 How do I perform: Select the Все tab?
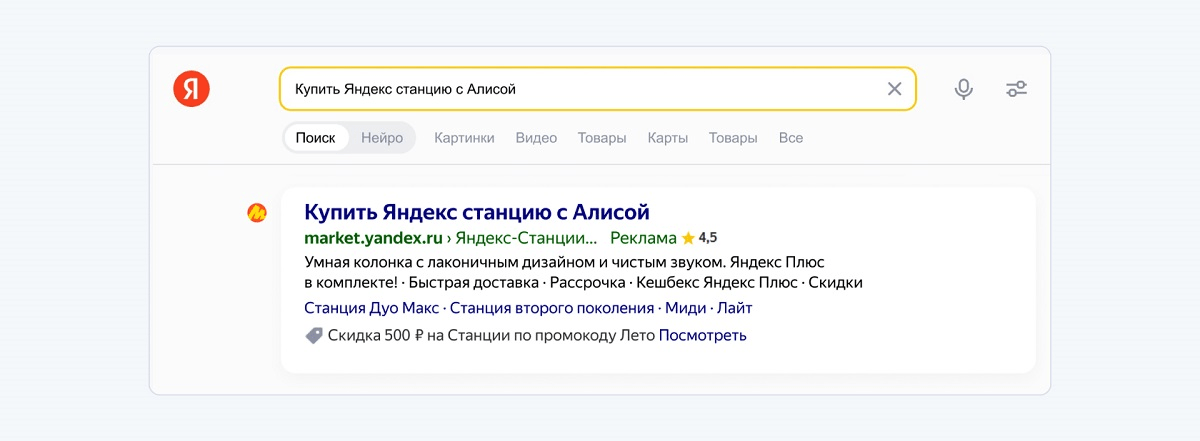pos(790,138)
